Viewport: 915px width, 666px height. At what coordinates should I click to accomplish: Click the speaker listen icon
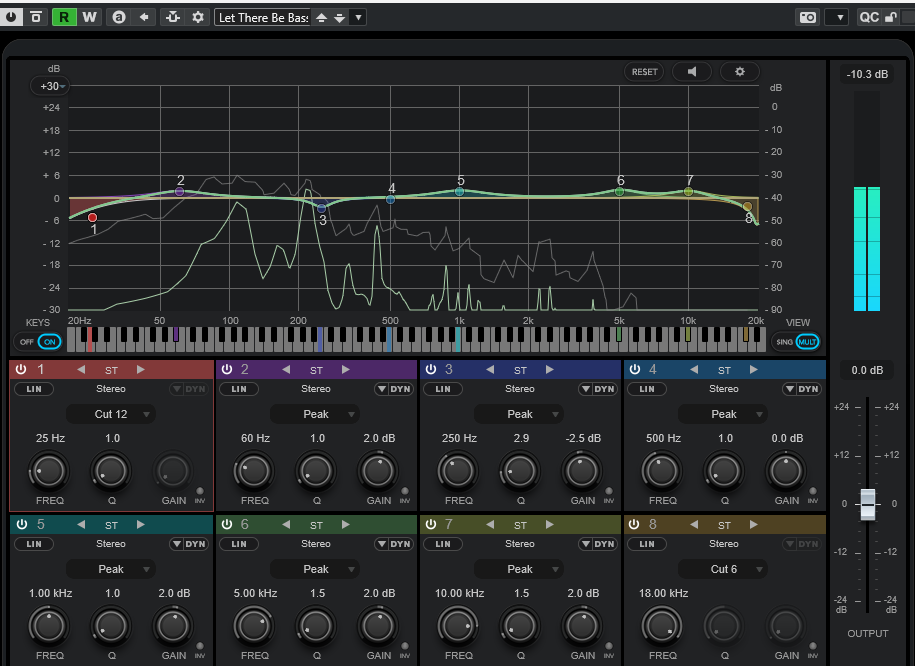pos(692,72)
